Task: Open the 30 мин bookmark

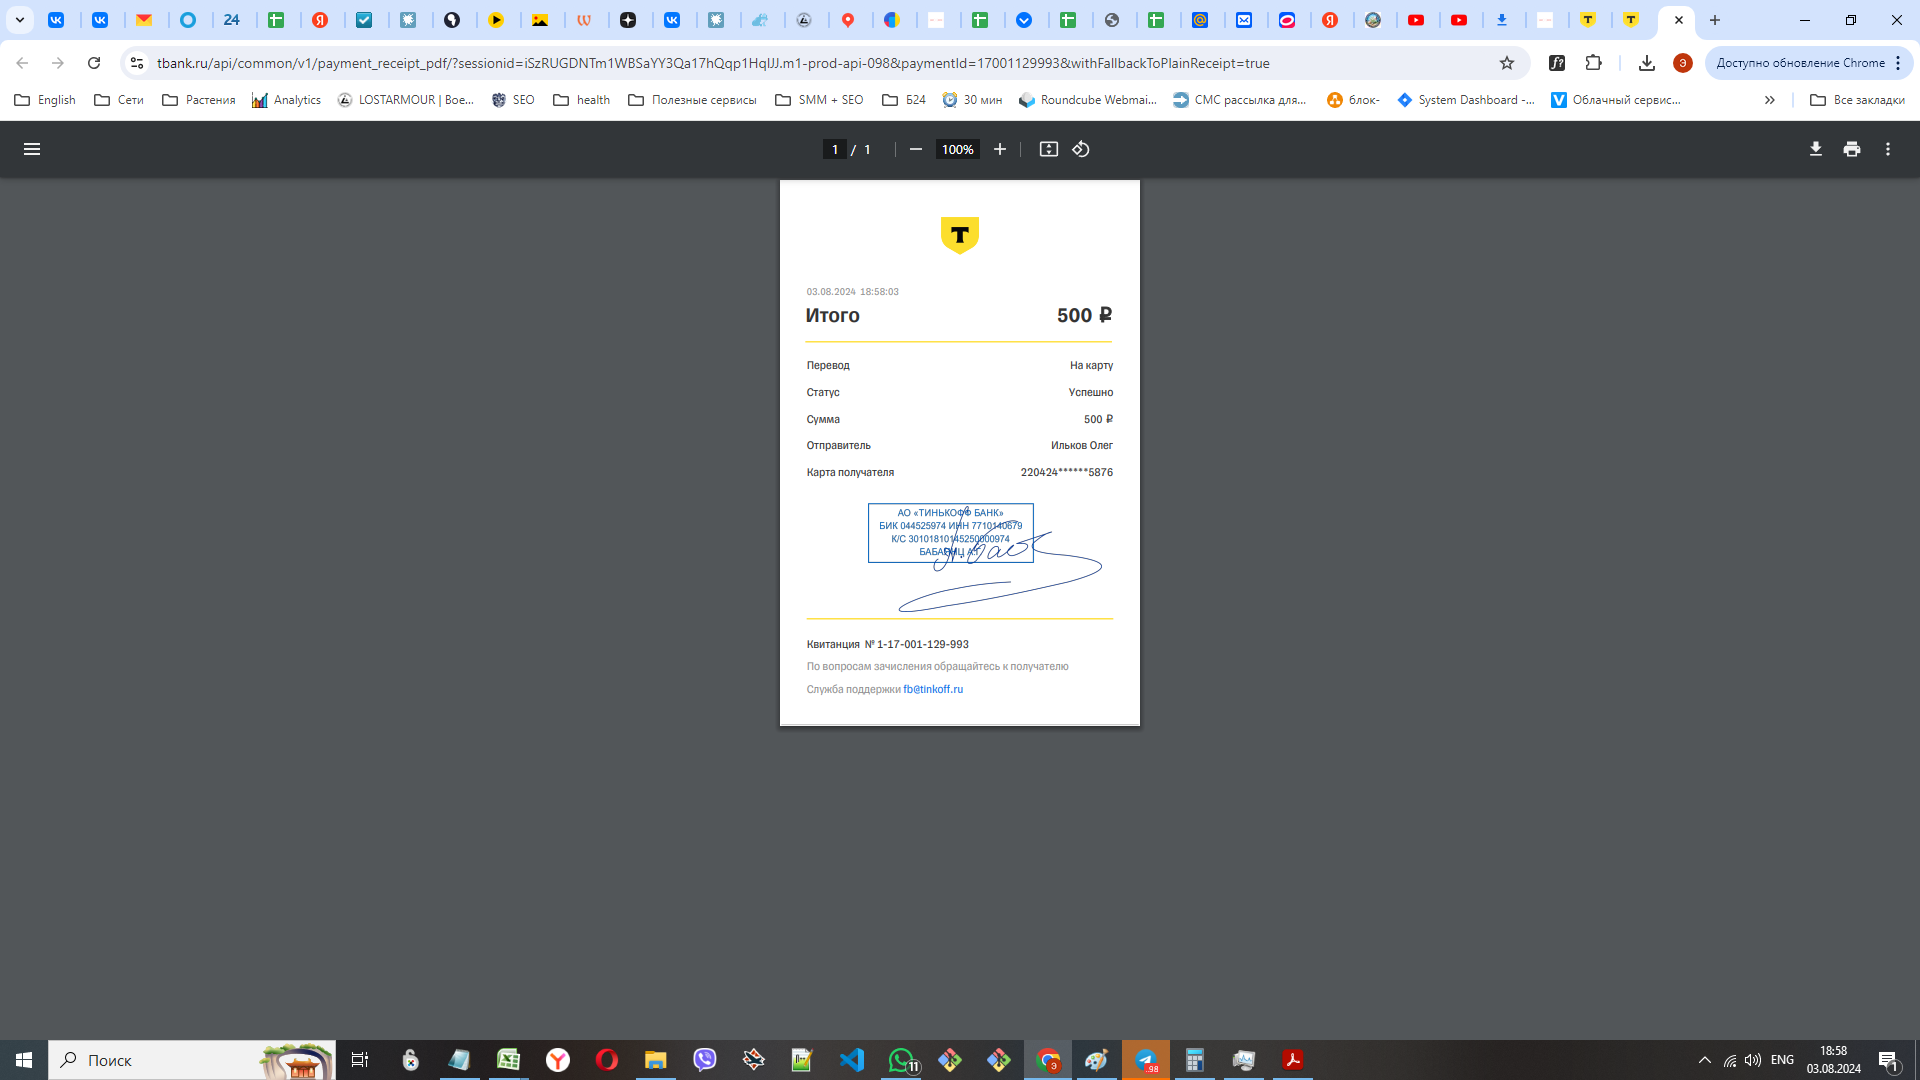Action: pos(972,100)
